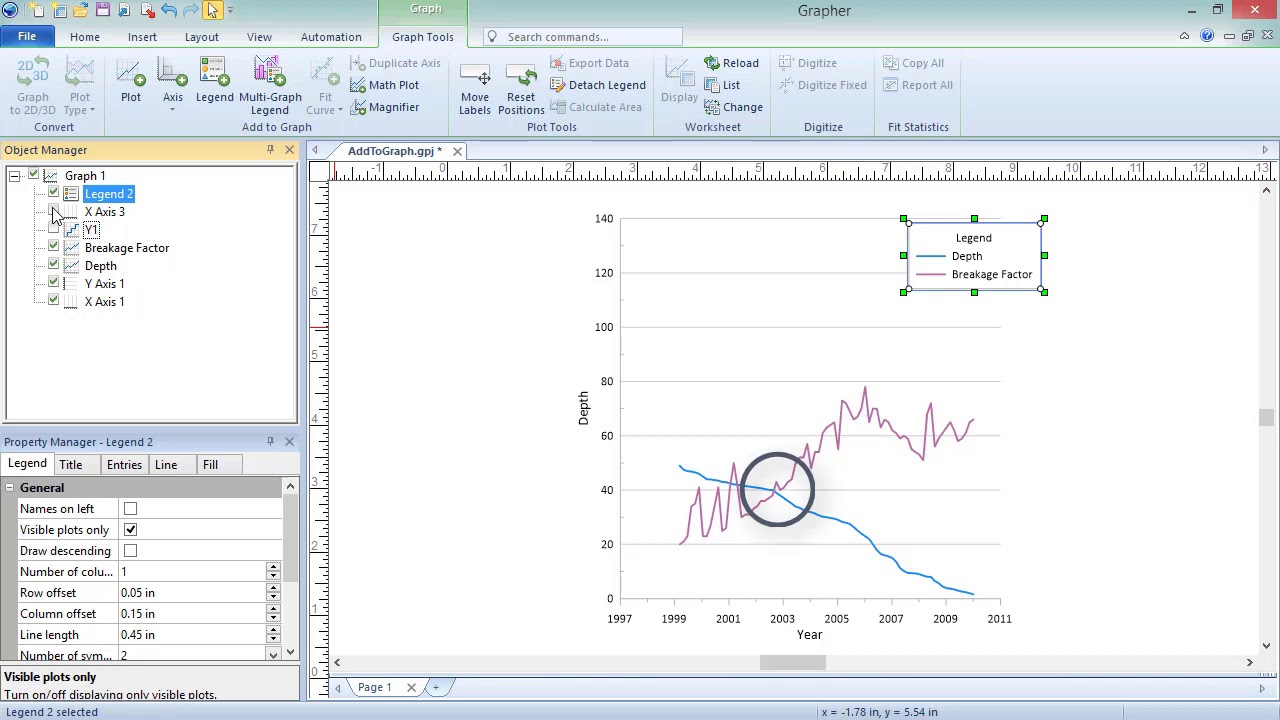Open Help with the question mark icon
The image size is (1280, 720).
pyautogui.click(x=1206, y=36)
